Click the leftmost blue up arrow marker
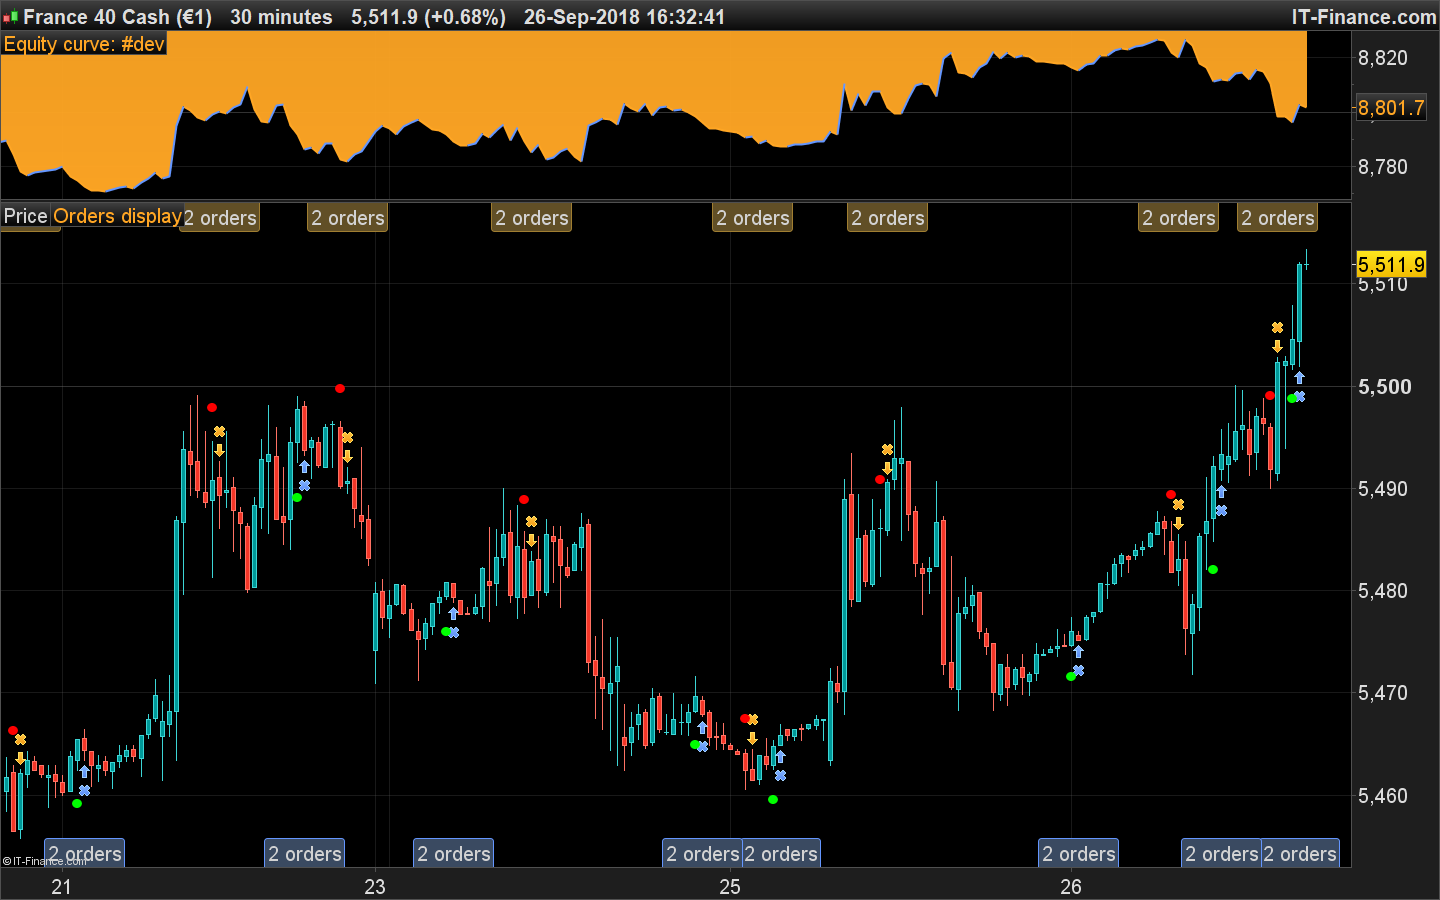Viewport: 1440px width, 900px height. coord(84,772)
